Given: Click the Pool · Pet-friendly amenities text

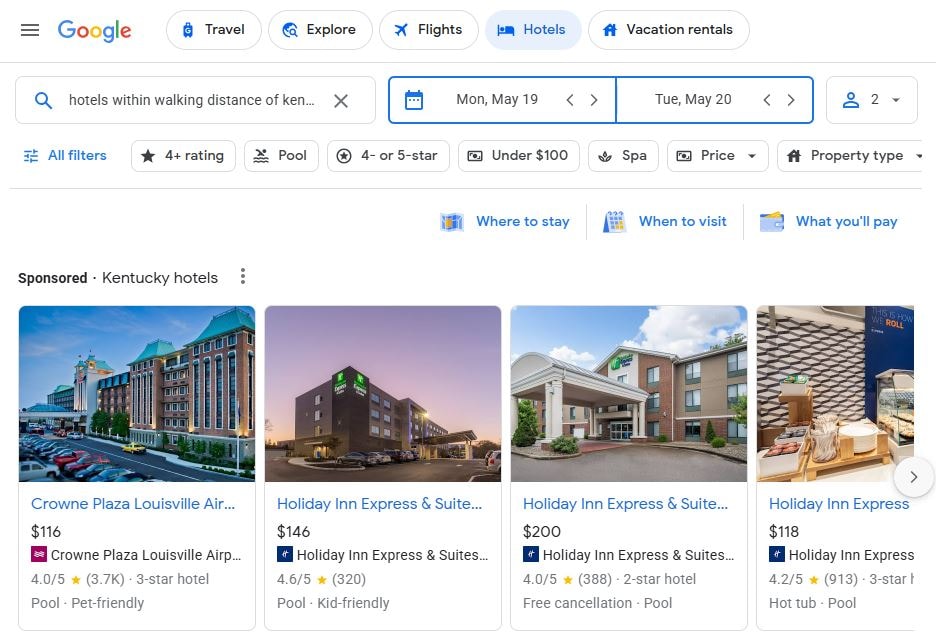Looking at the screenshot, I should 88,603.
